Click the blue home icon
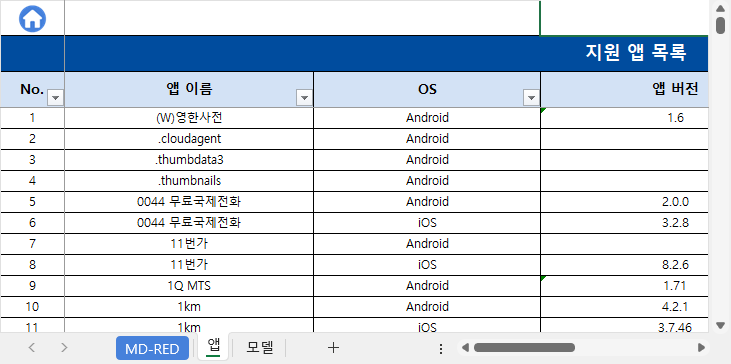This screenshot has height=364, width=731. tap(32, 19)
